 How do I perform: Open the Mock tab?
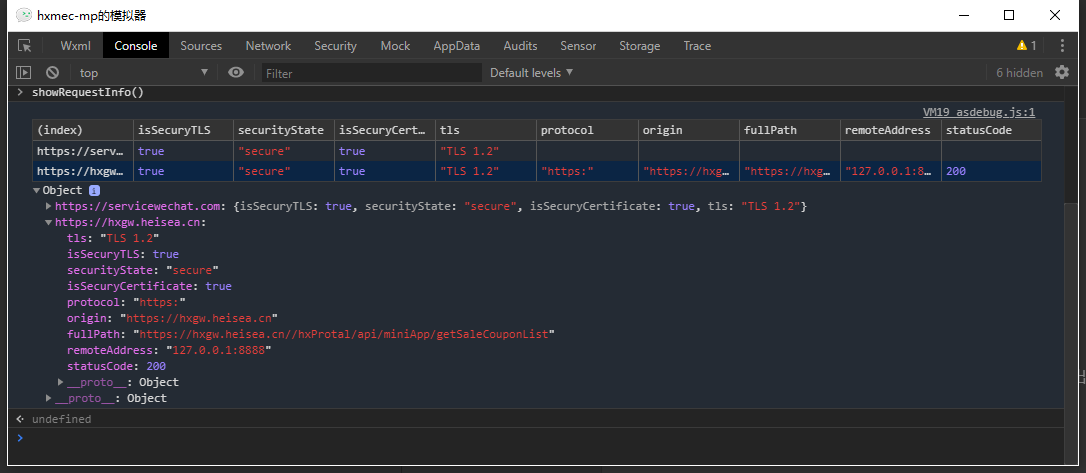[395, 46]
